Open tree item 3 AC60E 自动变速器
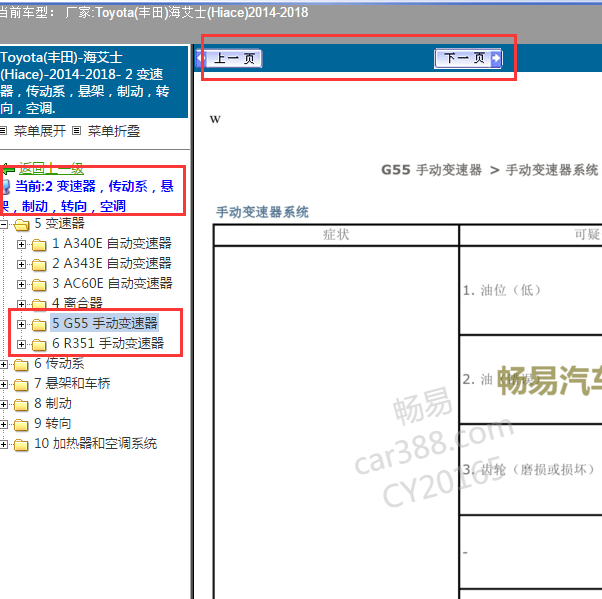Screen dimensions: 602x599 pyautogui.click(x=112, y=283)
